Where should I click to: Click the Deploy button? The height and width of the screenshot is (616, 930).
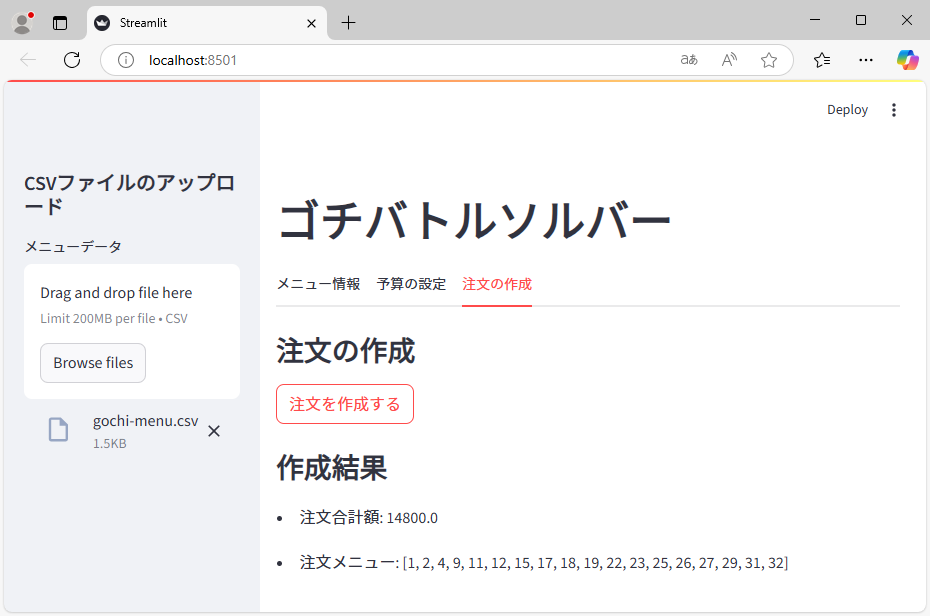tap(848, 110)
